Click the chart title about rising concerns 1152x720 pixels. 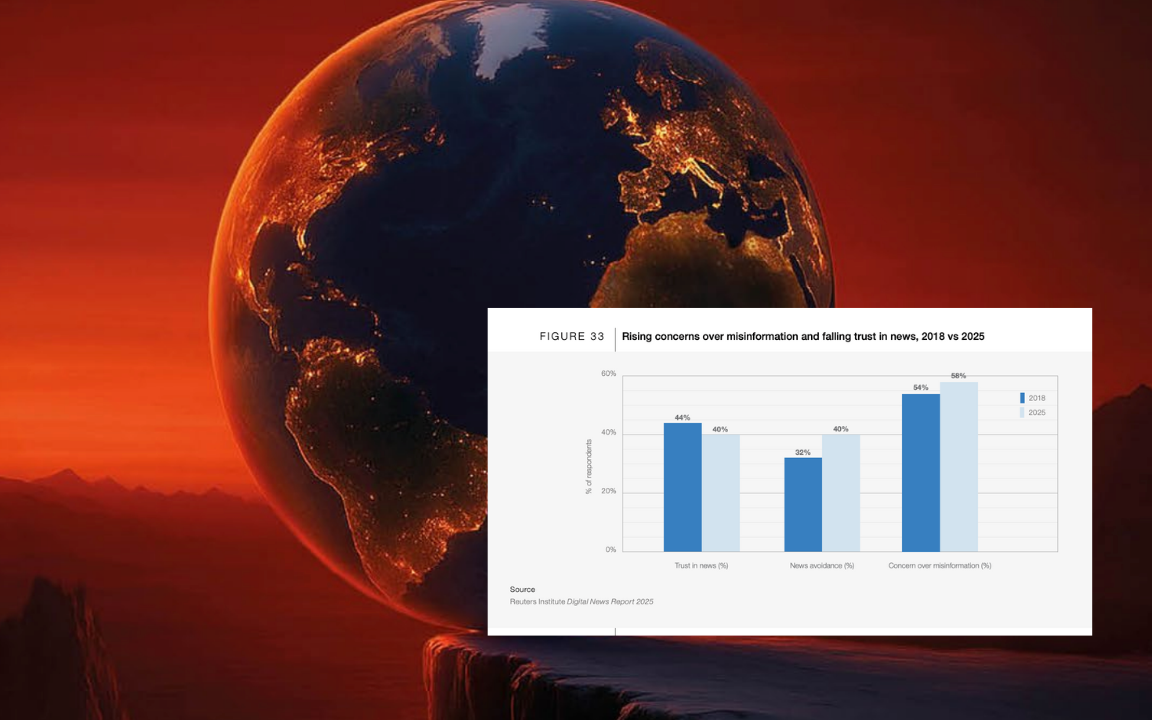click(803, 337)
